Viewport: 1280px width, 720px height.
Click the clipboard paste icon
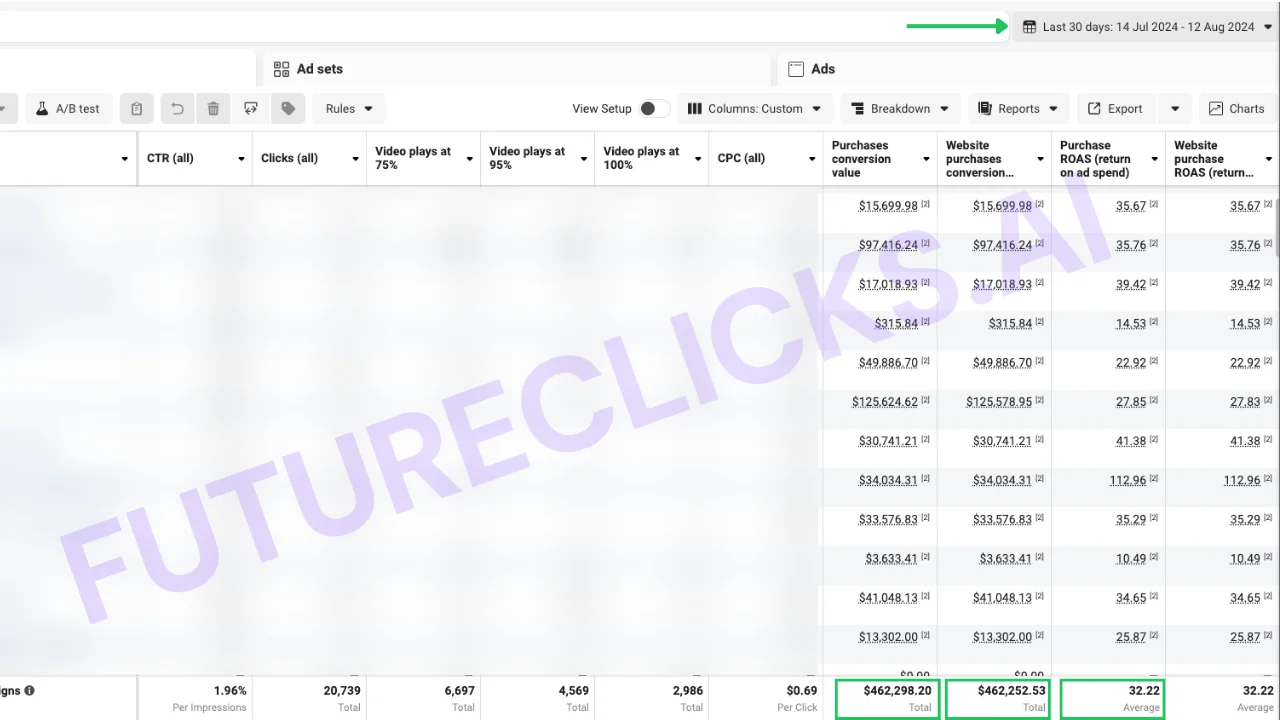(137, 108)
